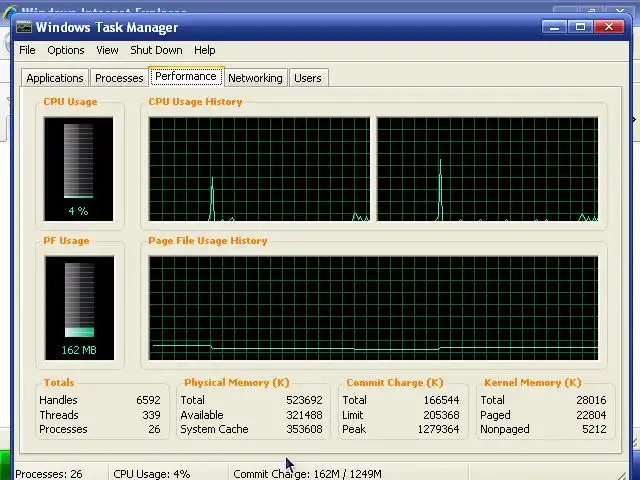The width and height of the screenshot is (640, 480).
Task: Switch to the Networking tab
Action: click(255, 78)
